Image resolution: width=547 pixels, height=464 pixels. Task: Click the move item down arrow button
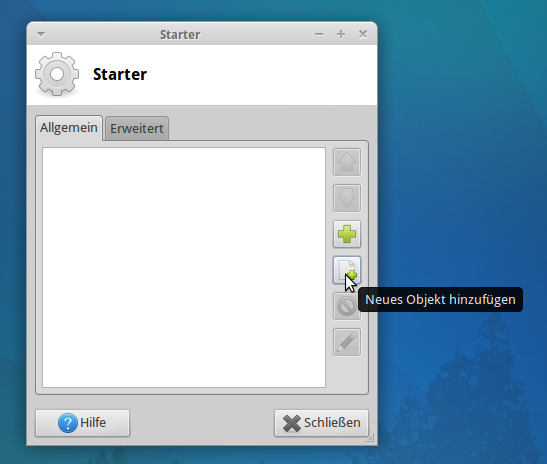click(x=347, y=198)
